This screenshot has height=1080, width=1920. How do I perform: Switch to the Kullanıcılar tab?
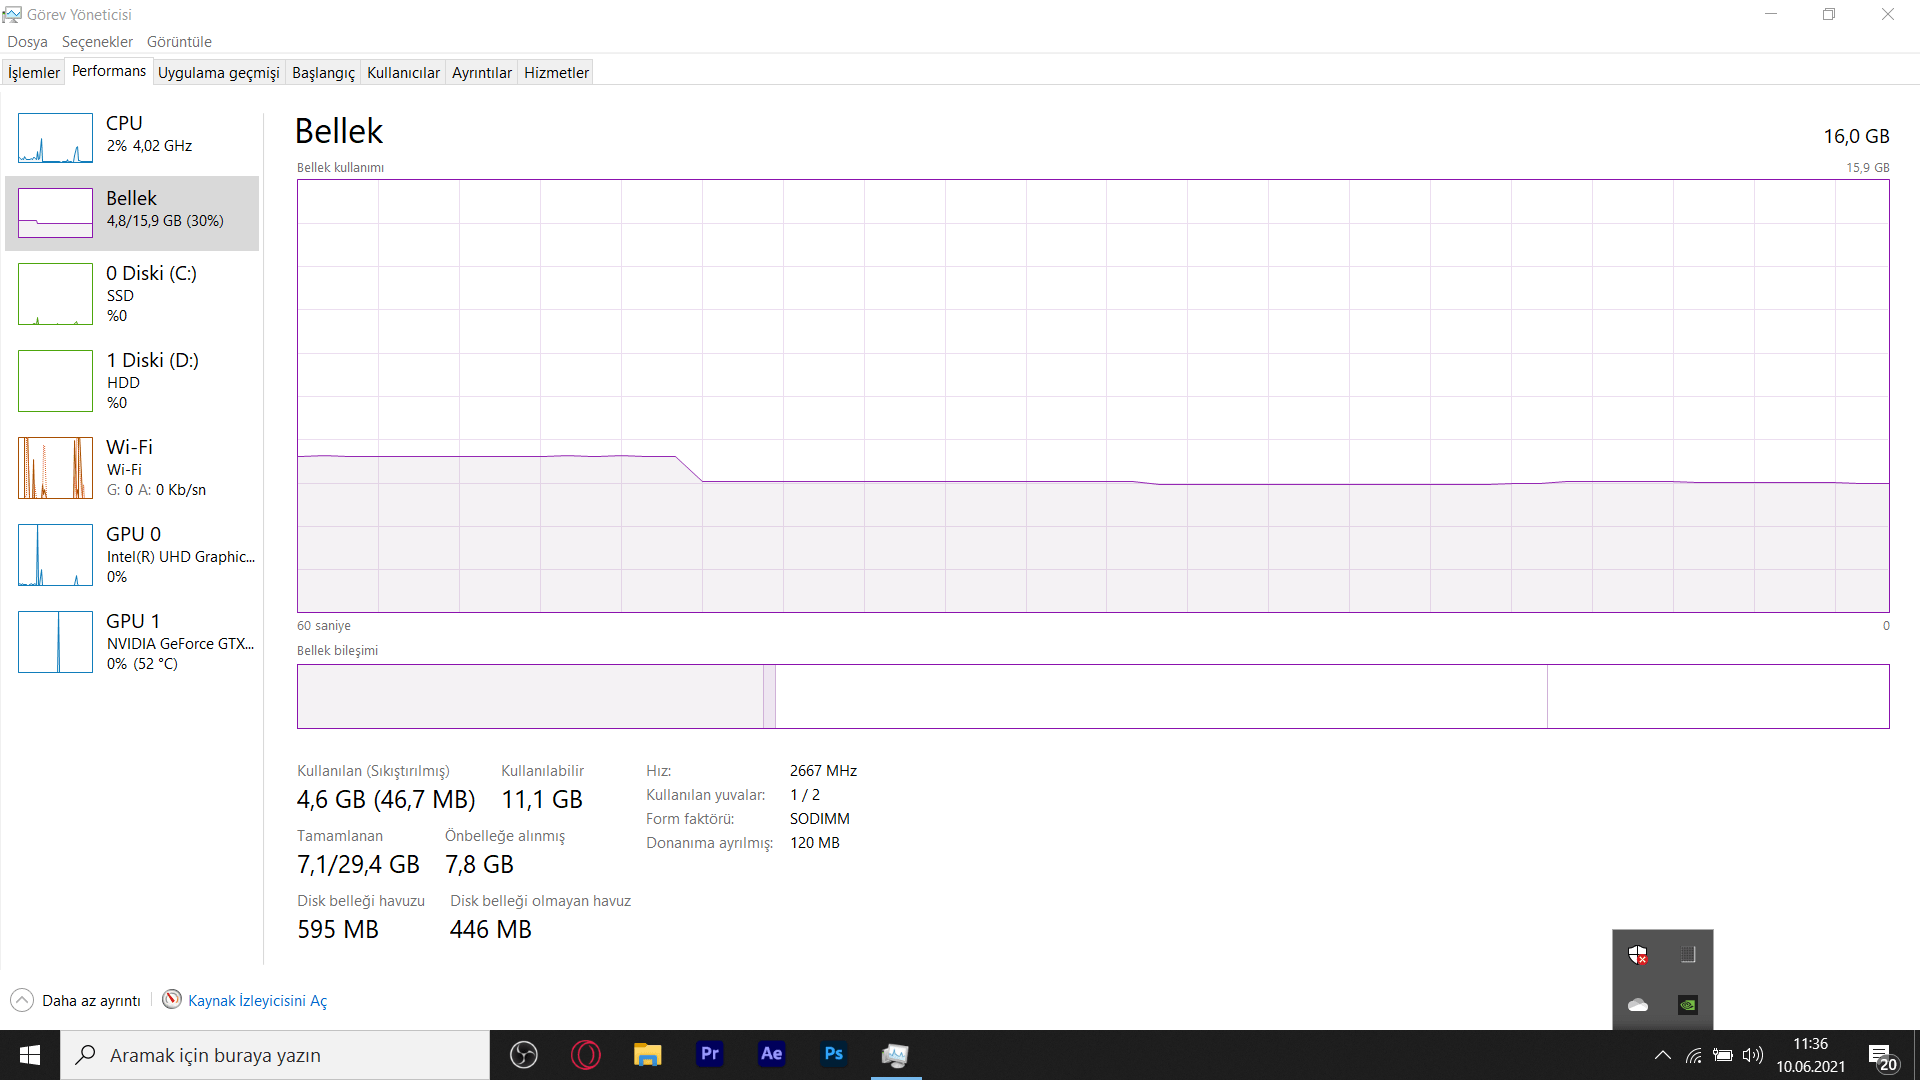tap(403, 72)
